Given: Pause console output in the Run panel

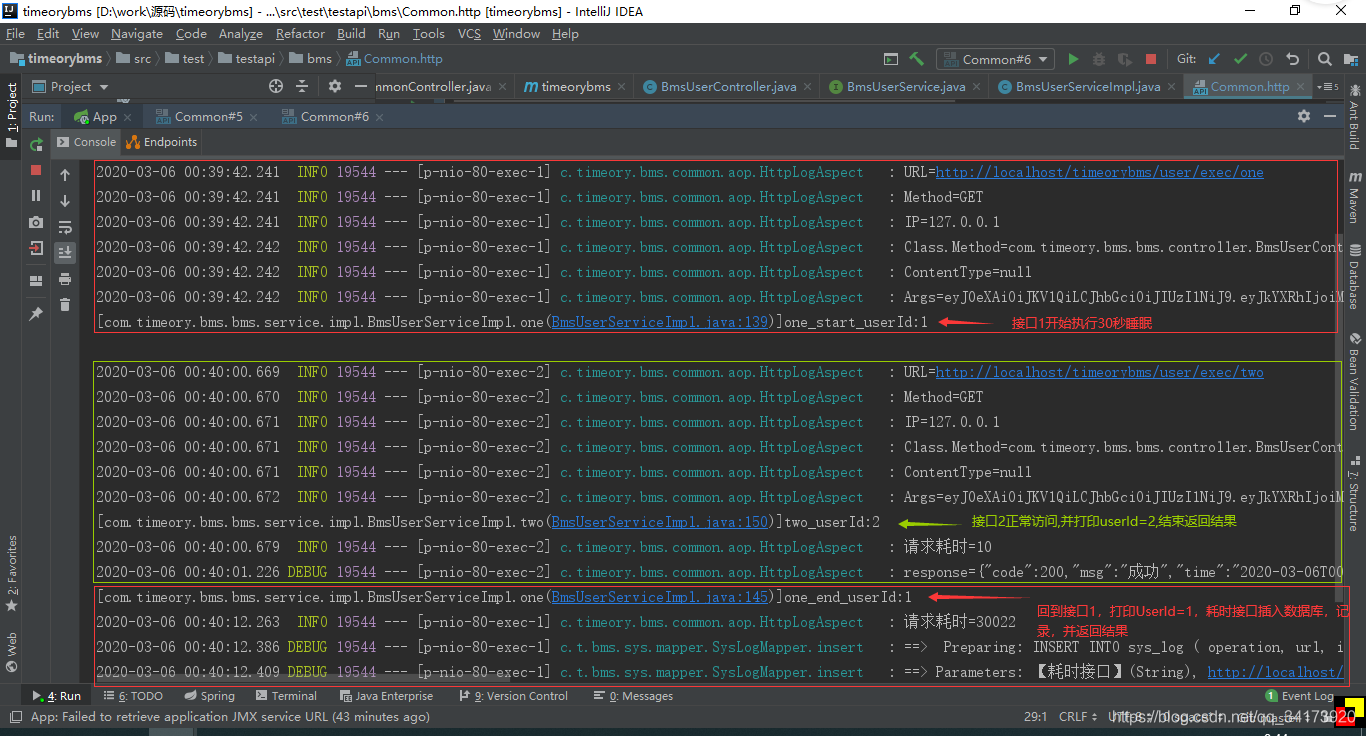Looking at the screenshot, I should [36, 196].
